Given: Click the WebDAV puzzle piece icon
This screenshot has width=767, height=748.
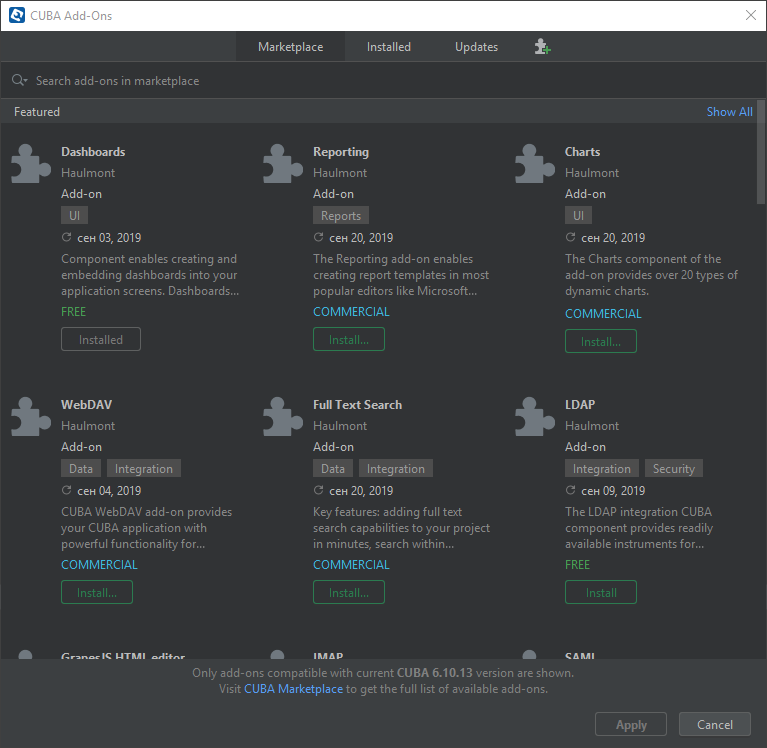Looking at the screenshot, I should click(31, 417).
